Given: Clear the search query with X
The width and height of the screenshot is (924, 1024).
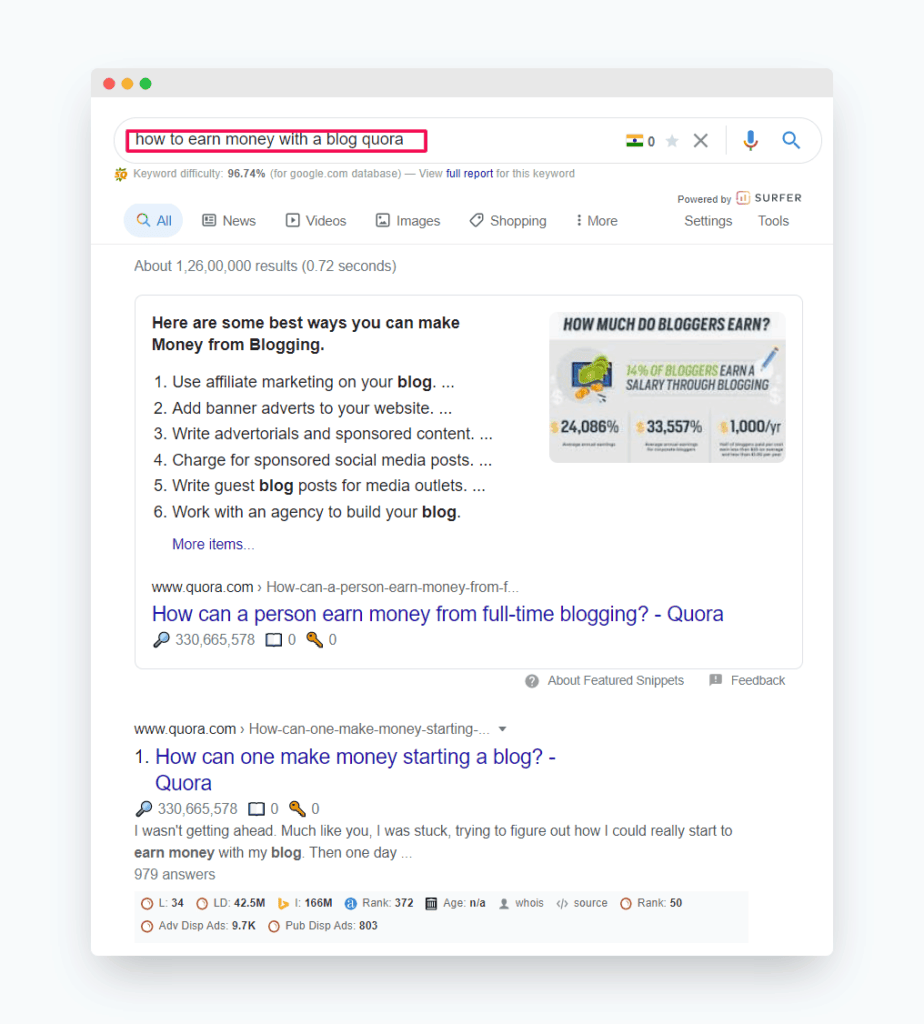Looking at the screenshot, I should point(701,140).
